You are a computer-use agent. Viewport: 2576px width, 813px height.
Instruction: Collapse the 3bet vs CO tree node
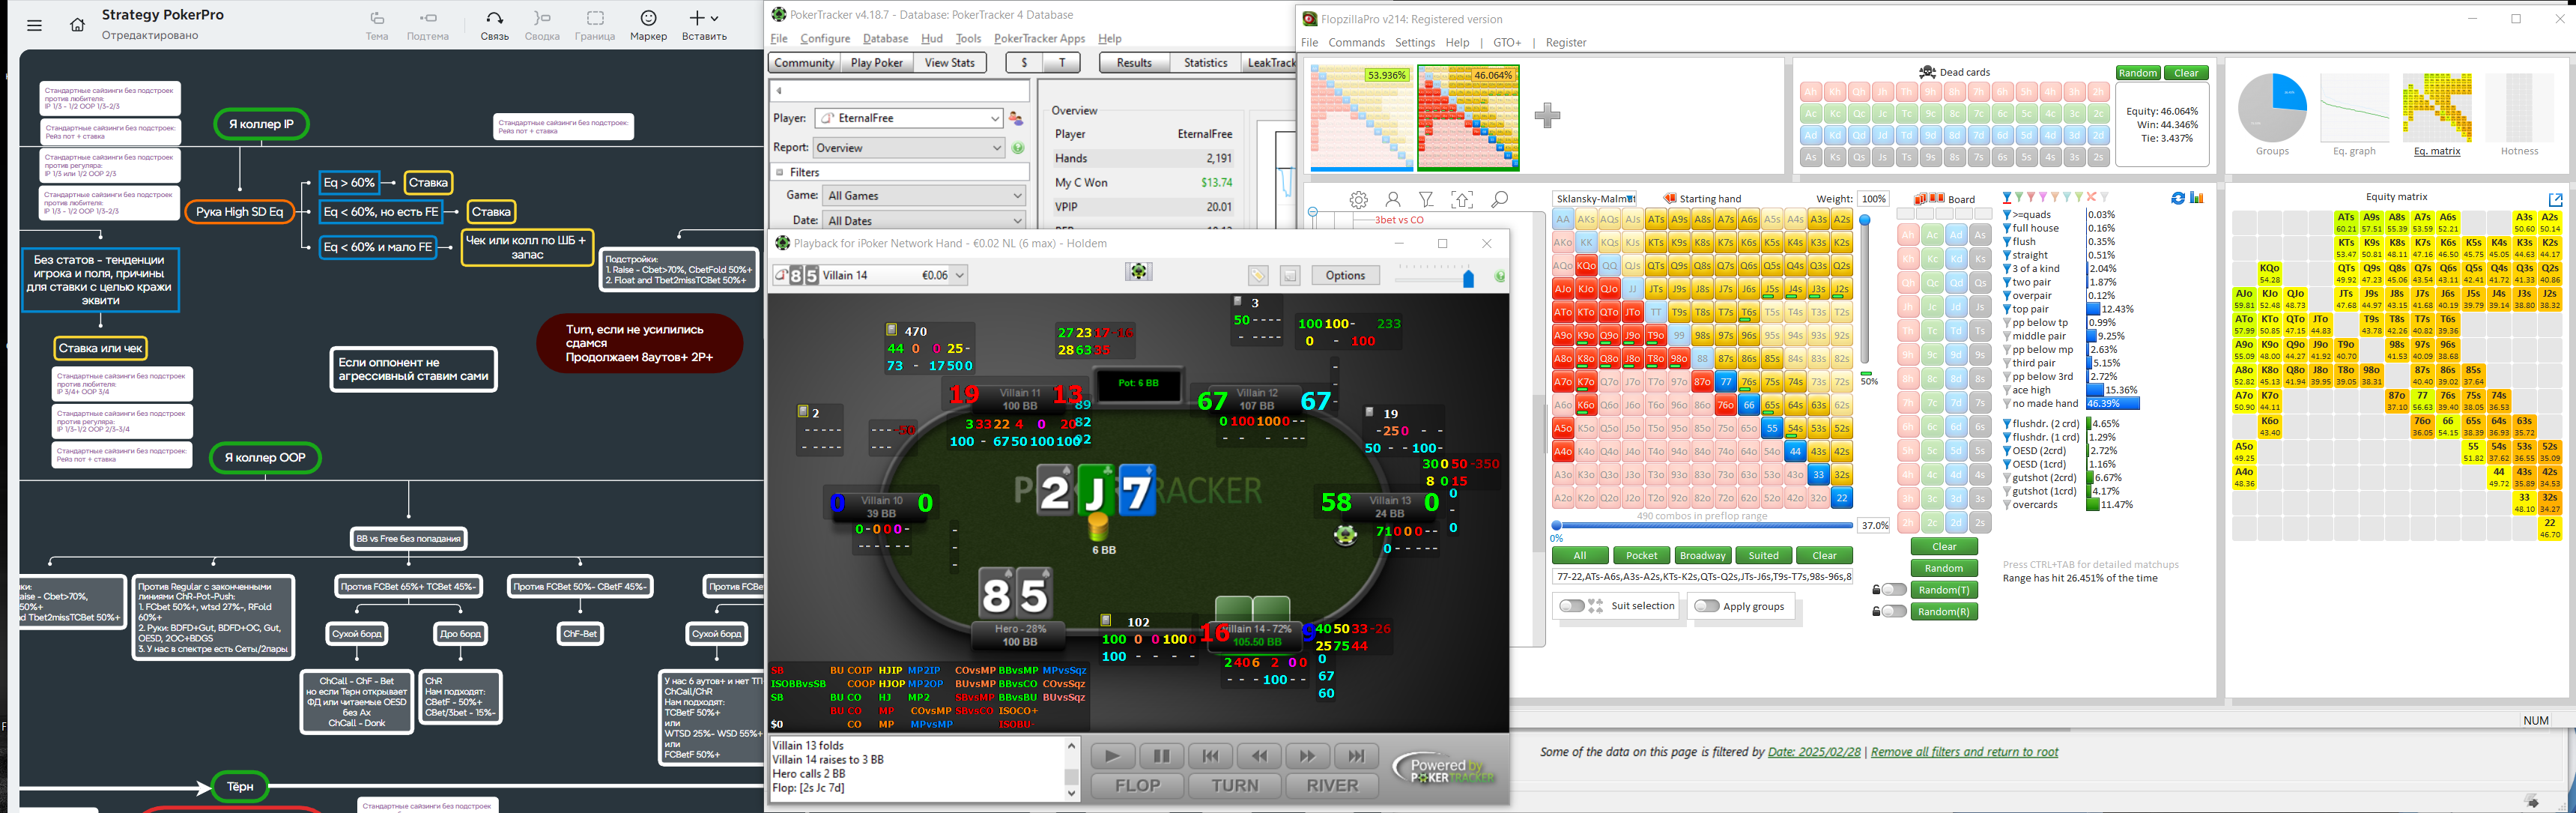point(1312,212)
